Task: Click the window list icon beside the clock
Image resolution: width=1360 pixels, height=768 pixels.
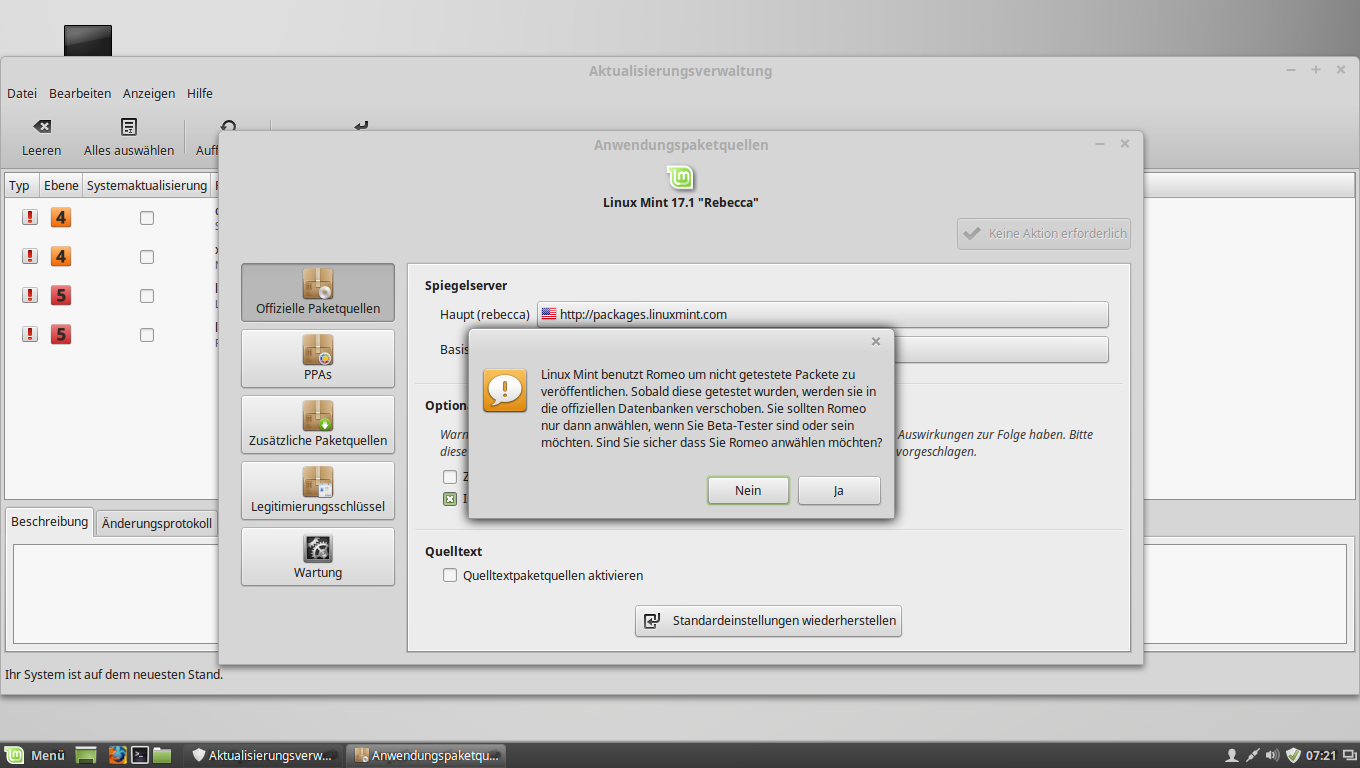Action: 1349,755
